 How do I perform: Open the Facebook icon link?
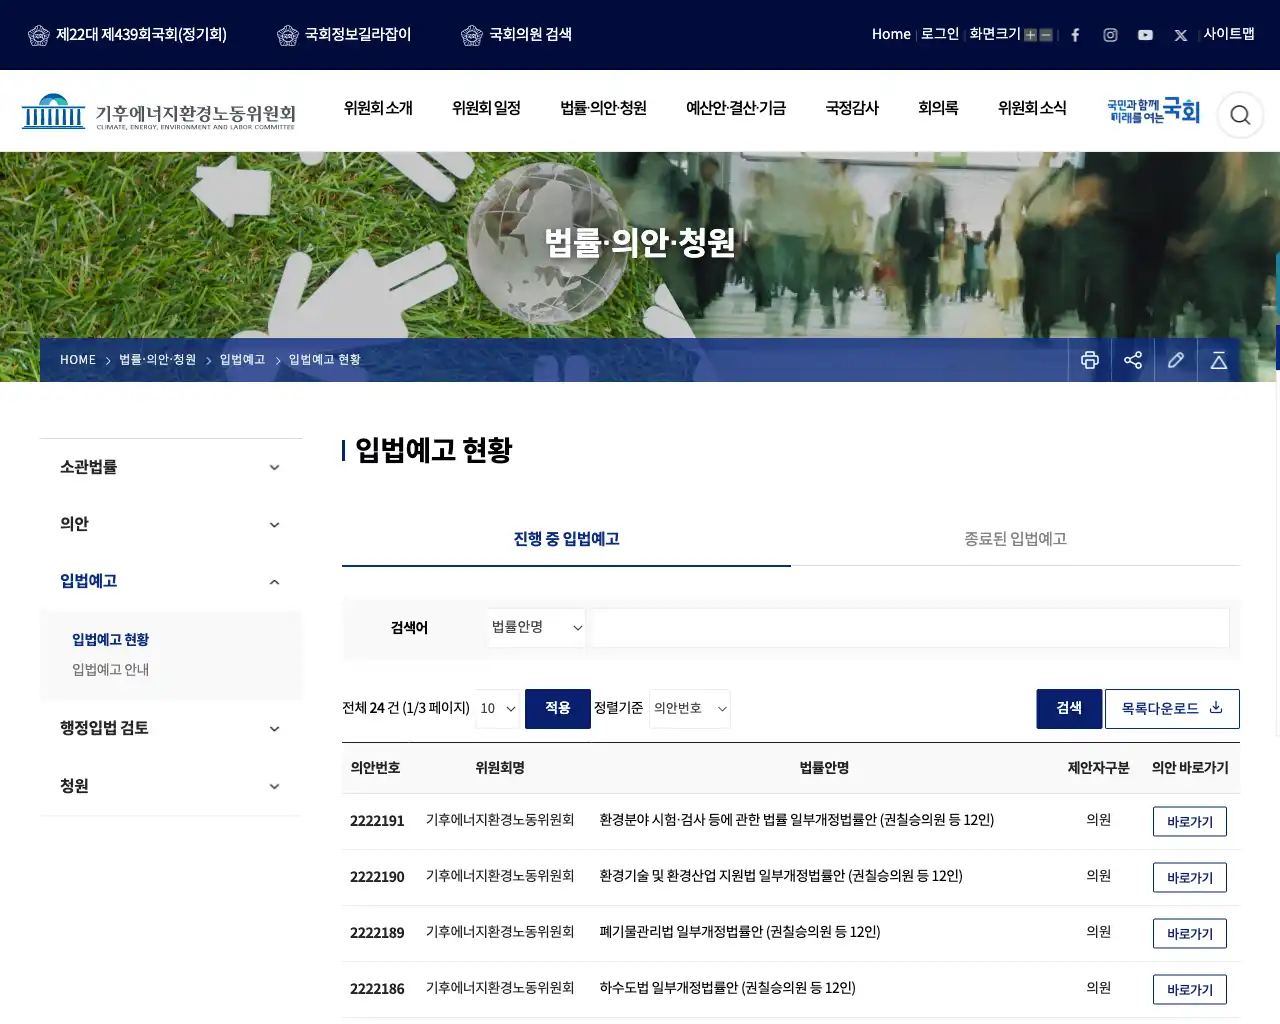[1075, 35]
